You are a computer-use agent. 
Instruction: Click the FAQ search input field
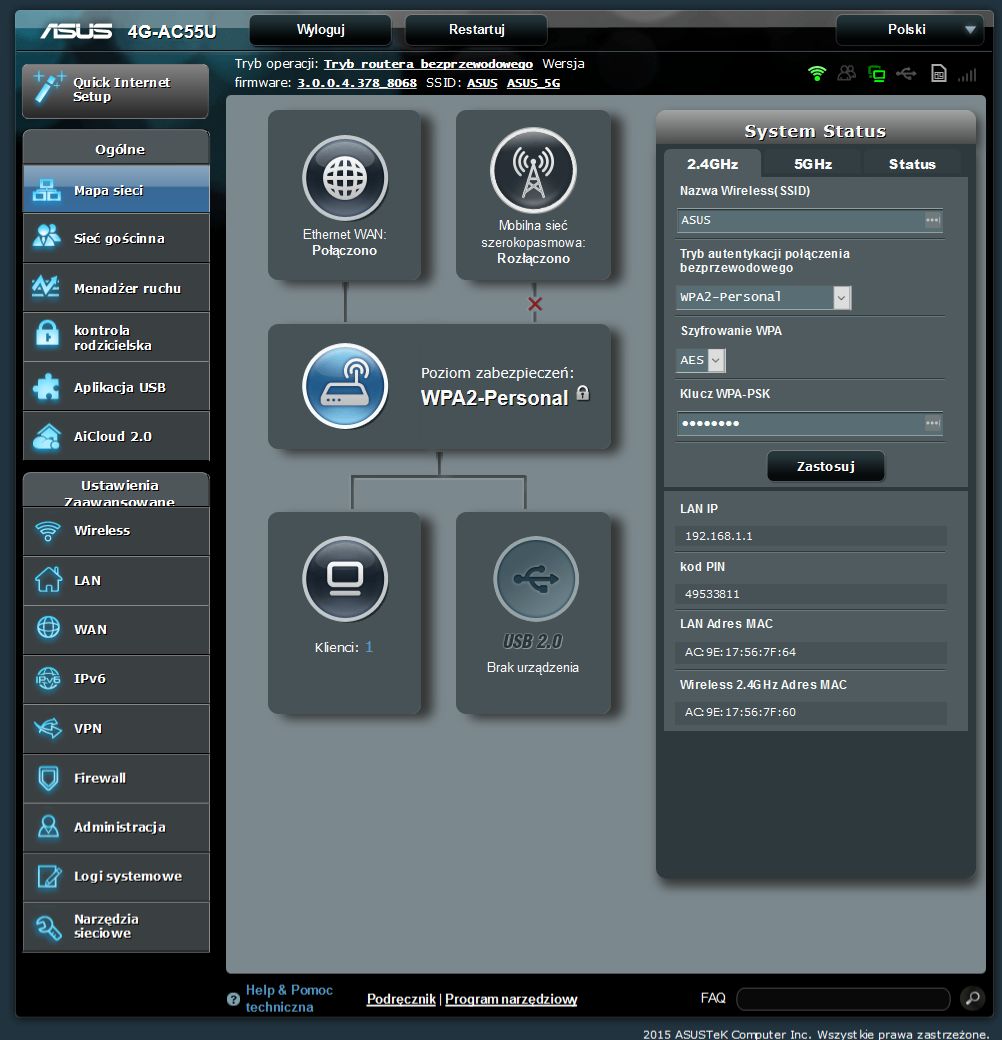[x=843, y=998]
